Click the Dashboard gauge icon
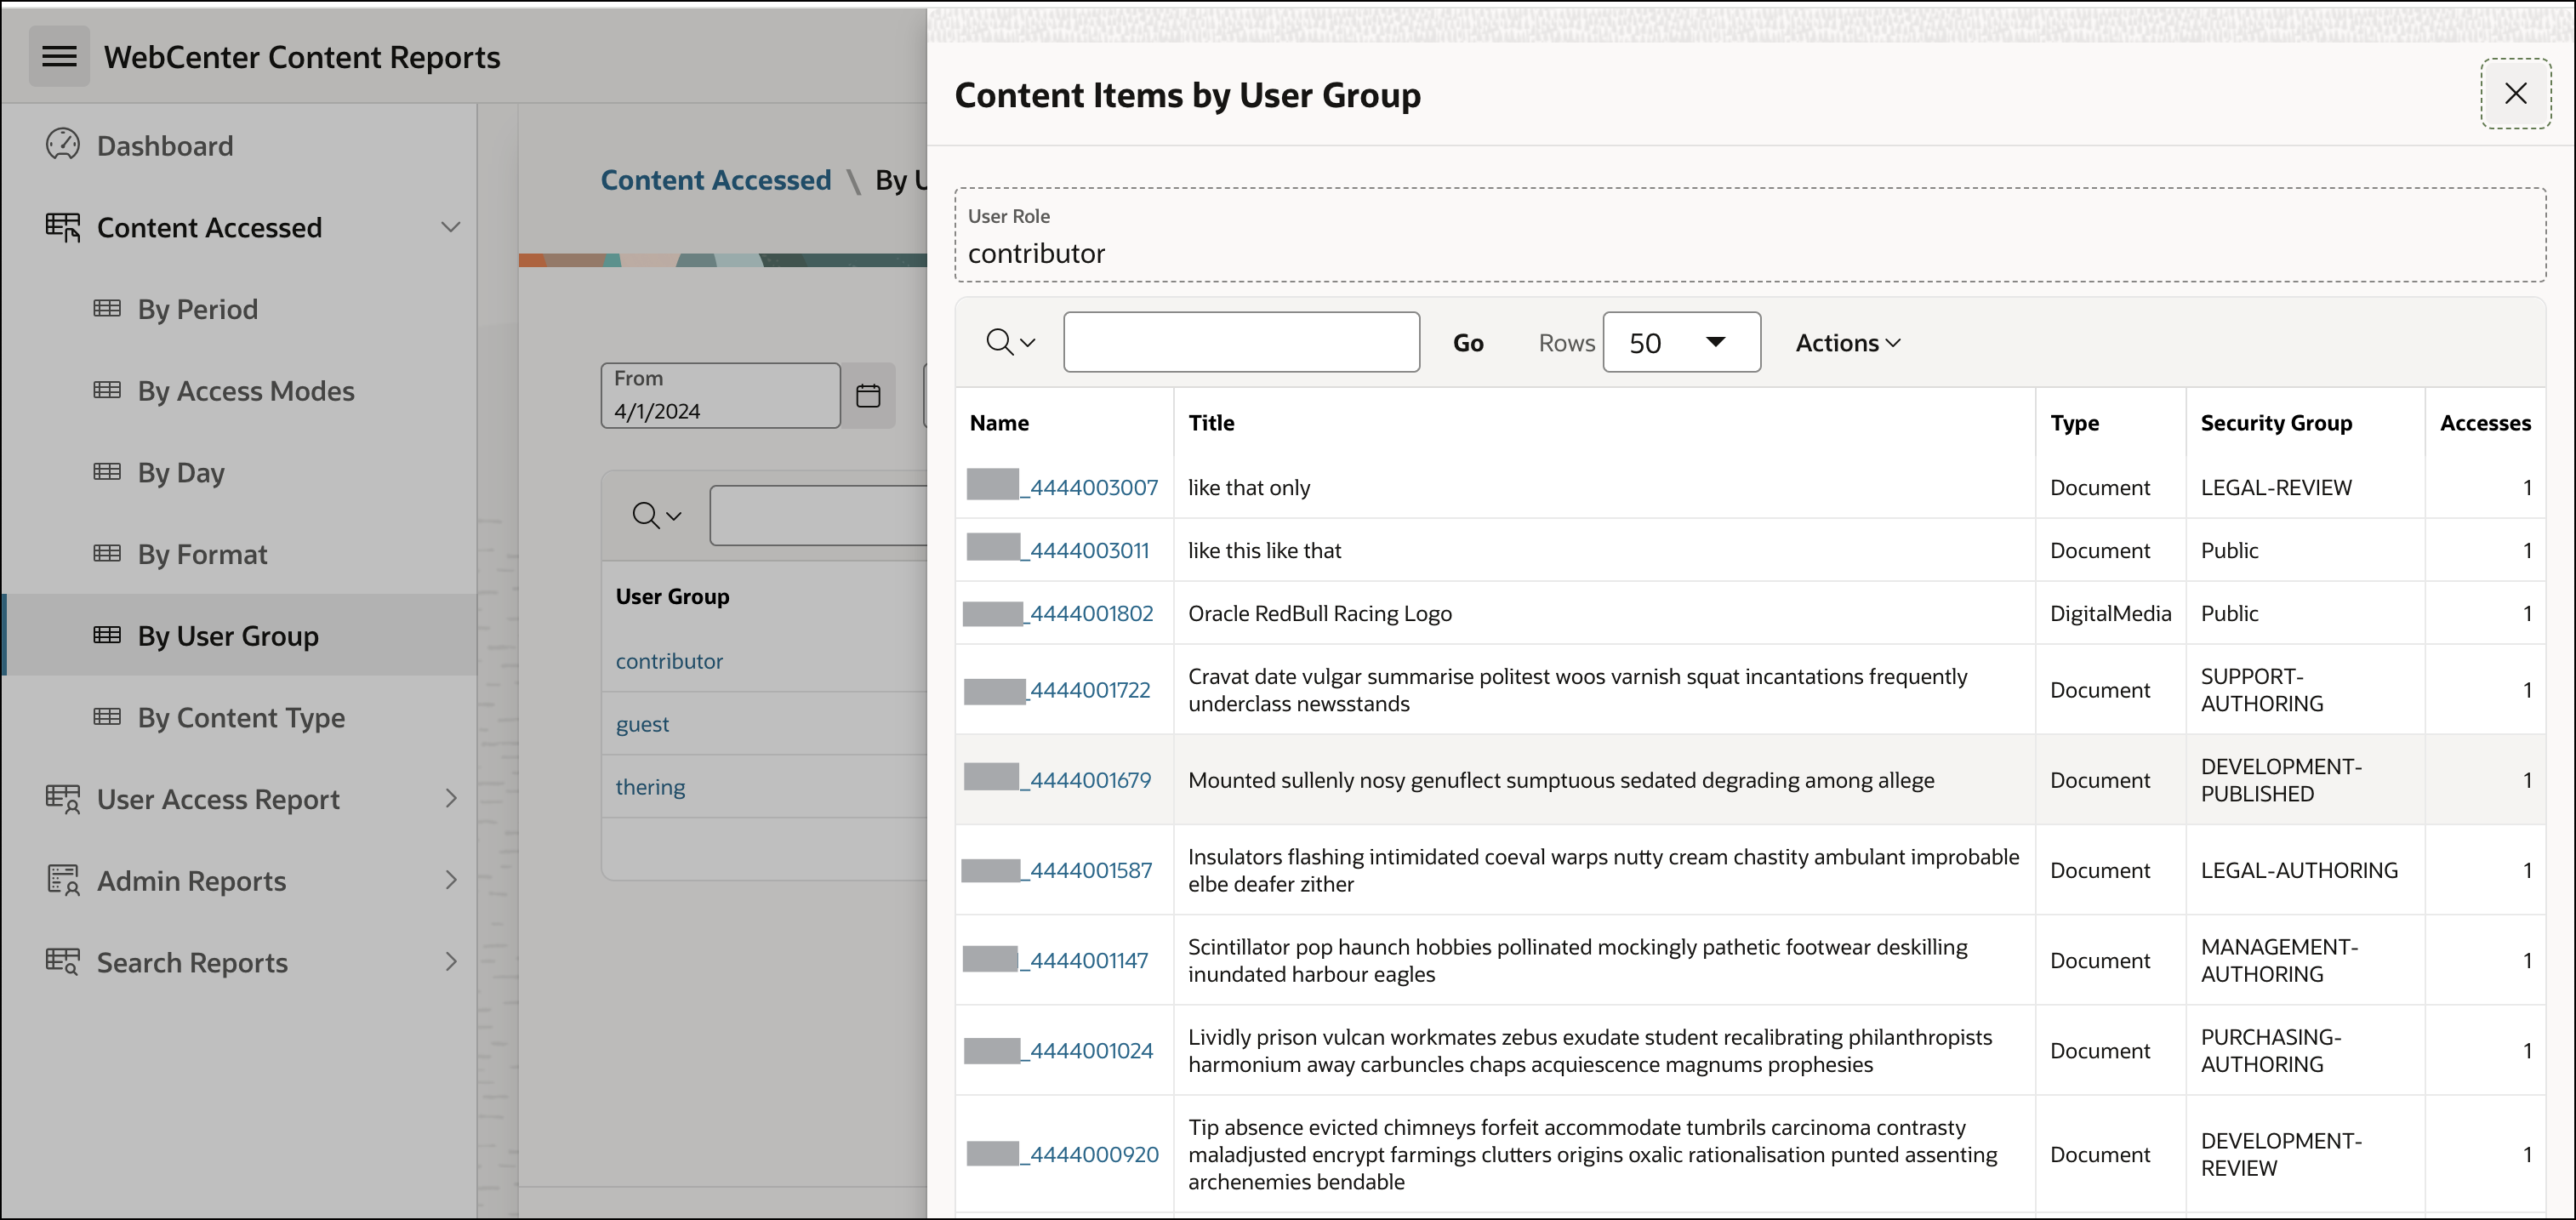This screenshot has height=1220, width=2576. point(62,145)
